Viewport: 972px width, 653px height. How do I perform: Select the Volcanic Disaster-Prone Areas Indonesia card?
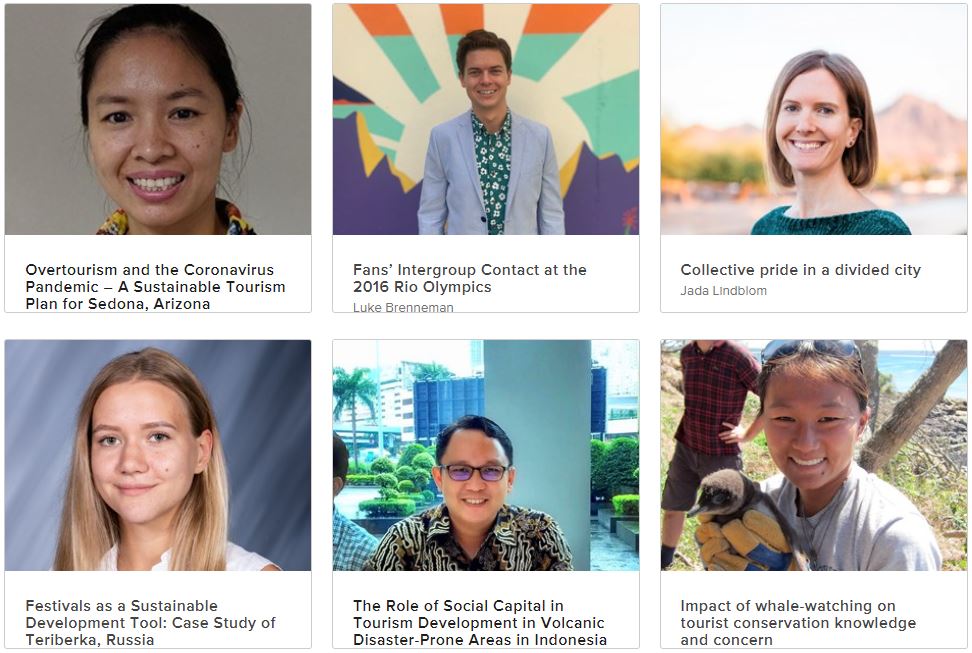click(x=486, y=494)
